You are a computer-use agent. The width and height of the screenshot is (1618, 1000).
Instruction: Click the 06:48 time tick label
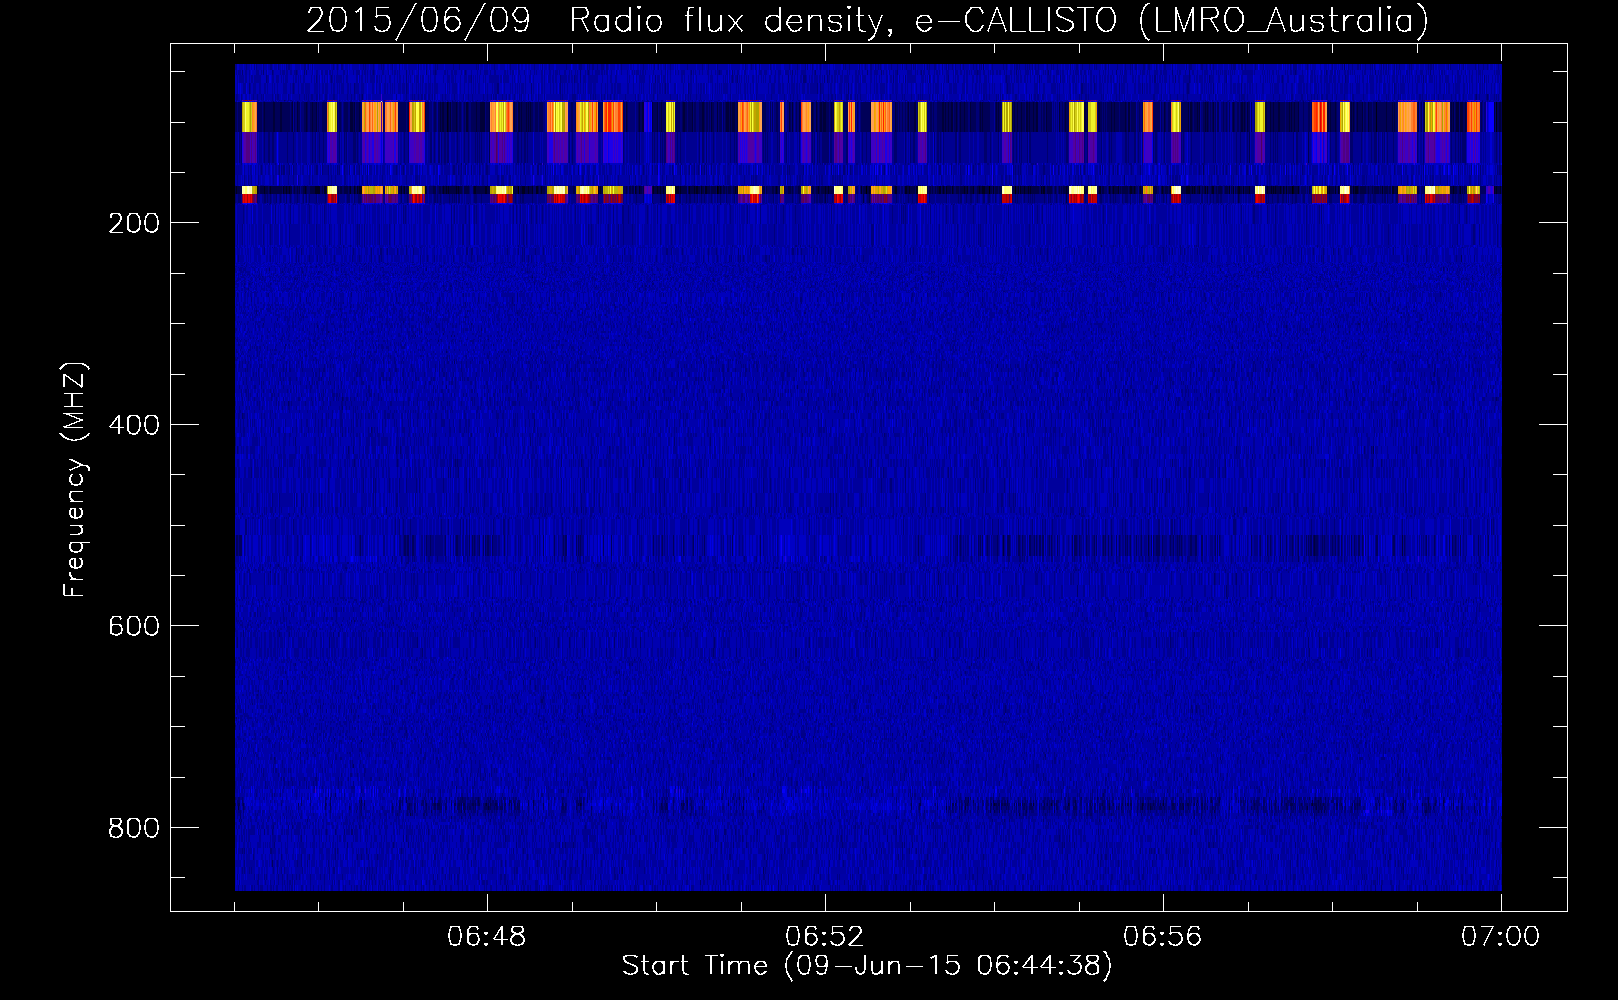point(487,936)
